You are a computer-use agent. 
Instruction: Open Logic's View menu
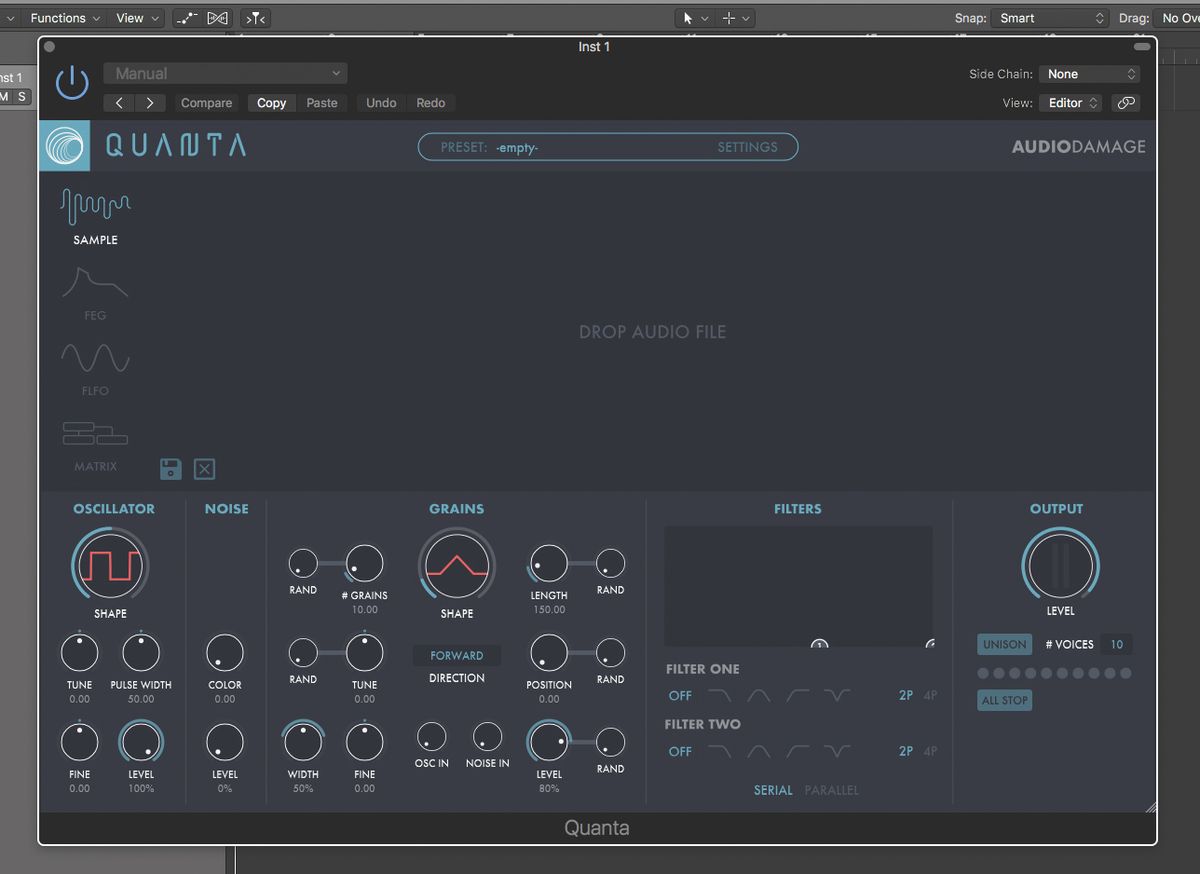130,17
